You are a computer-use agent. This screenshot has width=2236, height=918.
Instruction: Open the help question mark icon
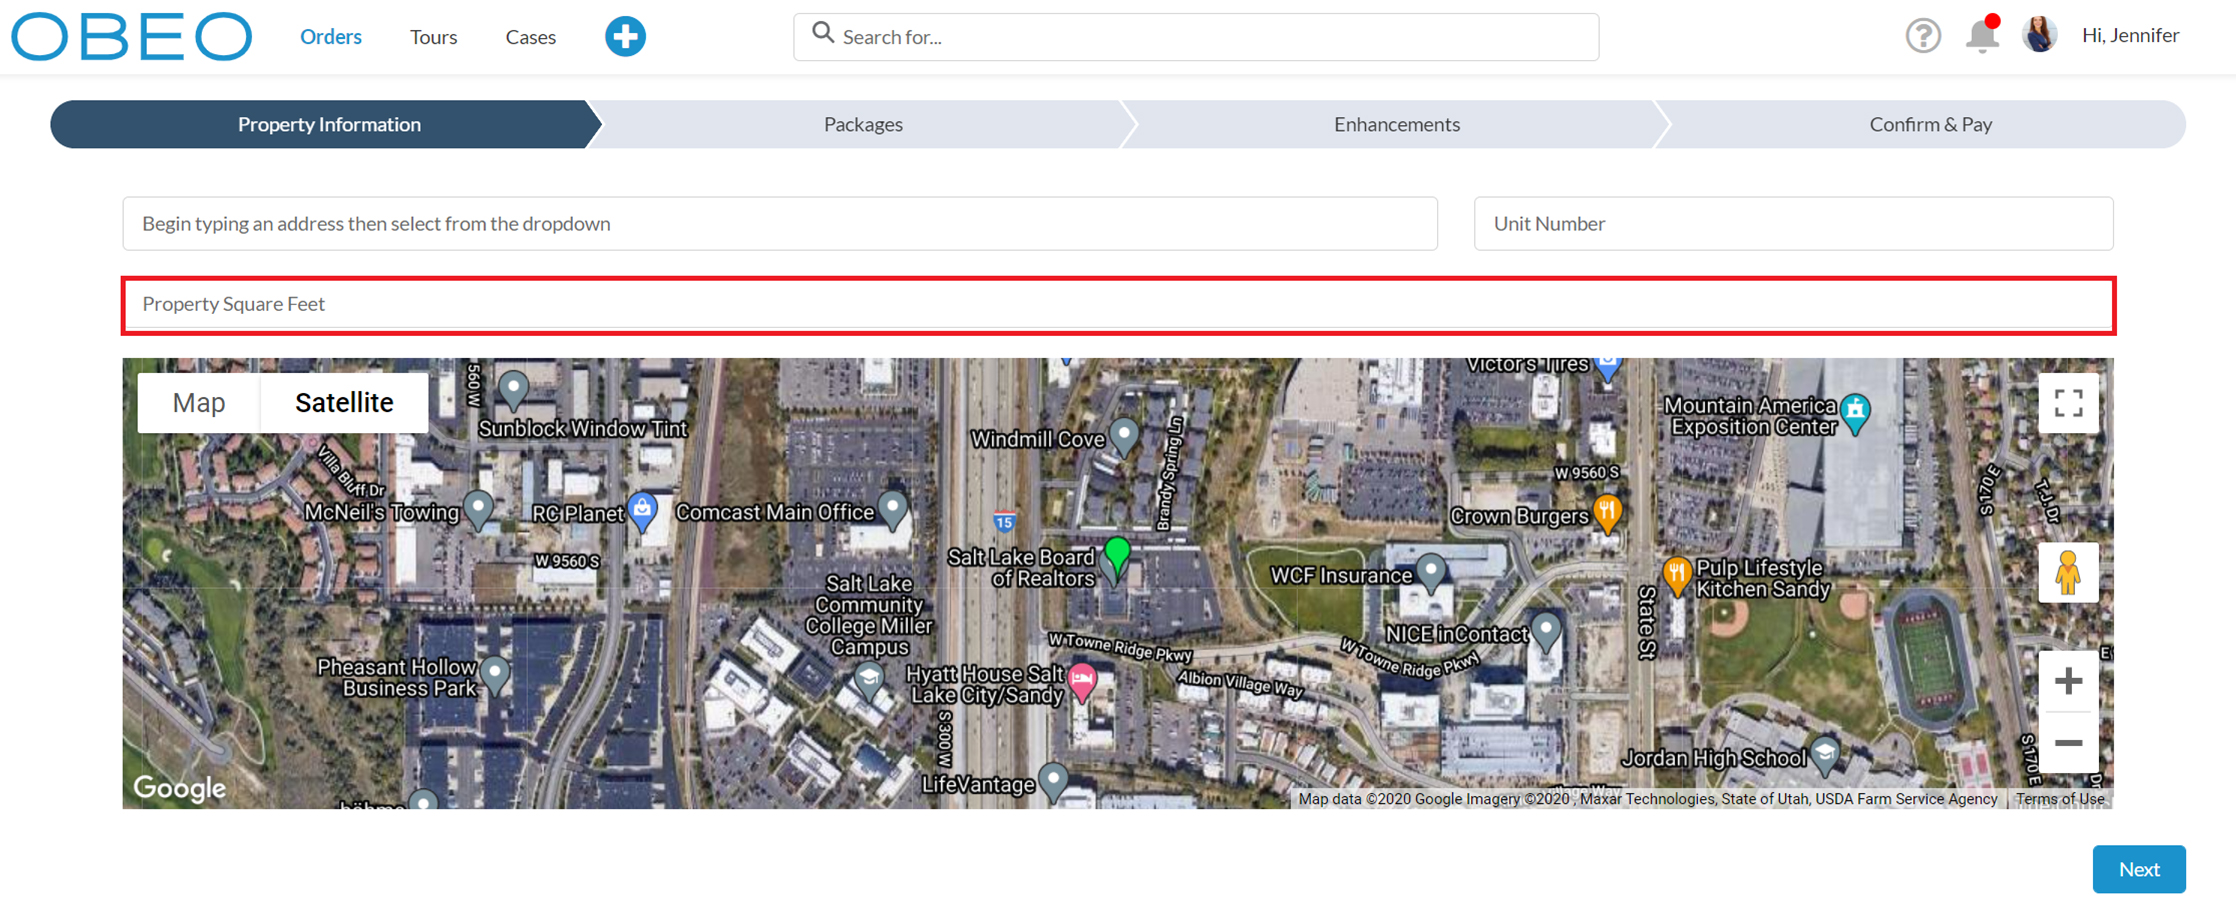[1922, 36]
